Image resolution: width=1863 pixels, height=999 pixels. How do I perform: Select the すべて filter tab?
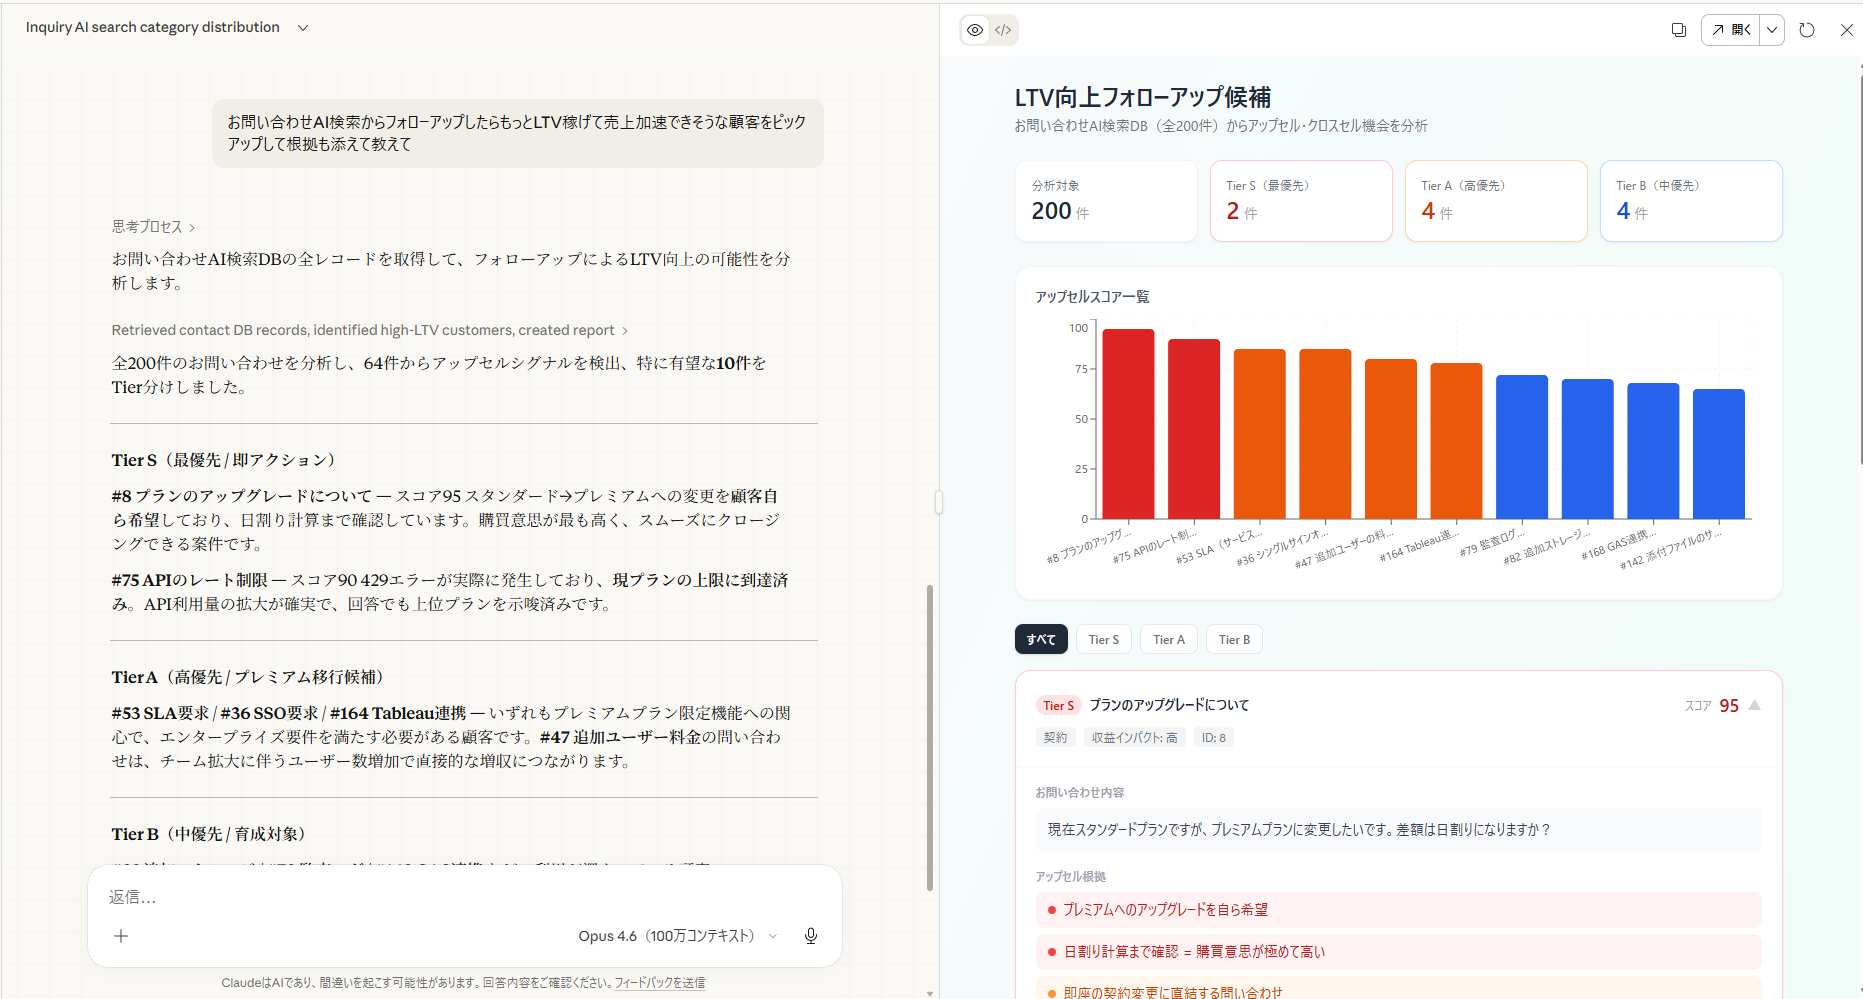[x=1041, y=640]
